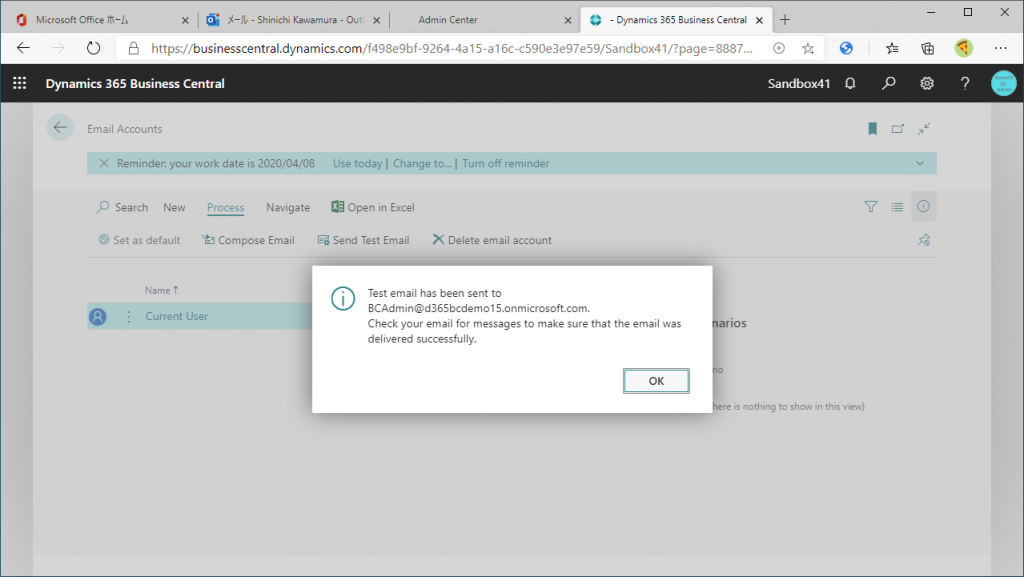This screenshot has width=1024, height=577.
Task: Go back from the Email Accounts page
Action: 59,128
